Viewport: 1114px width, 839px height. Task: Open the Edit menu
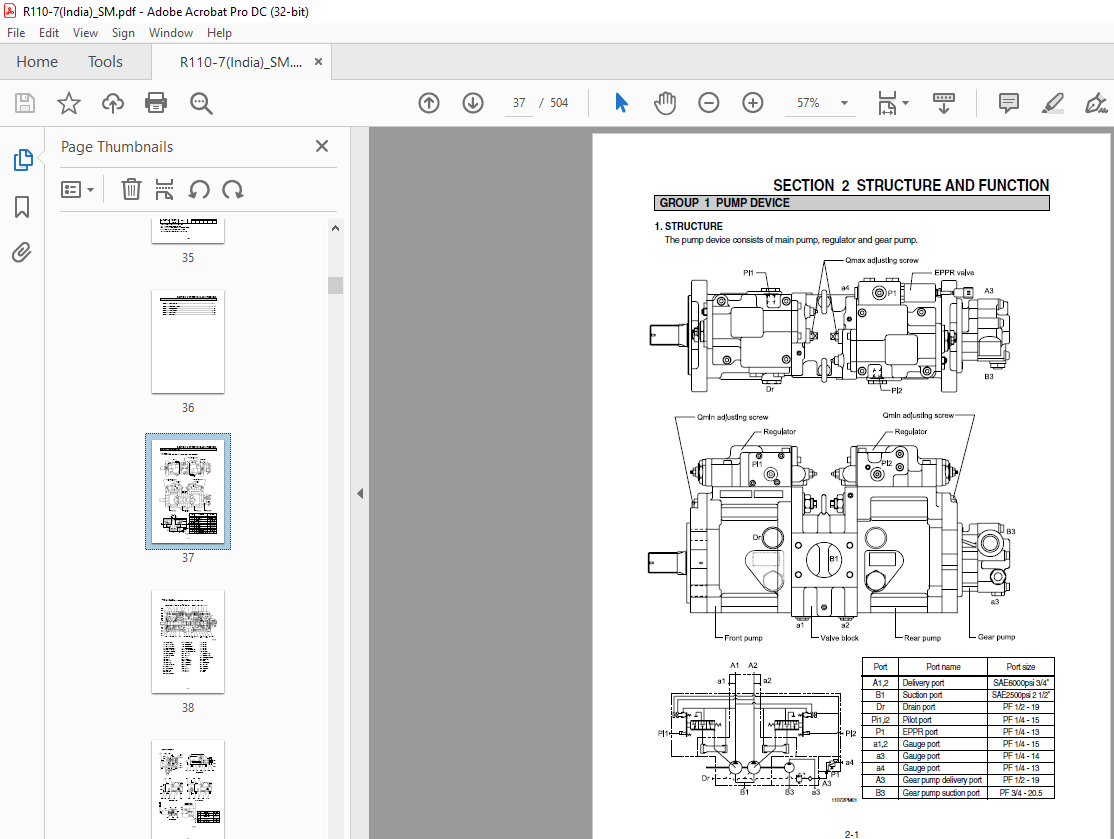point(49,33)
